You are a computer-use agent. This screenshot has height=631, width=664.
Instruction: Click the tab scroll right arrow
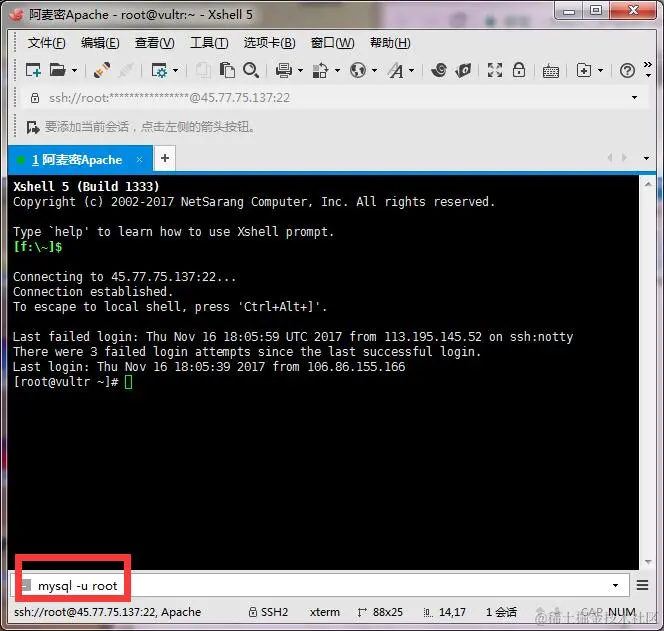point(624,158)
